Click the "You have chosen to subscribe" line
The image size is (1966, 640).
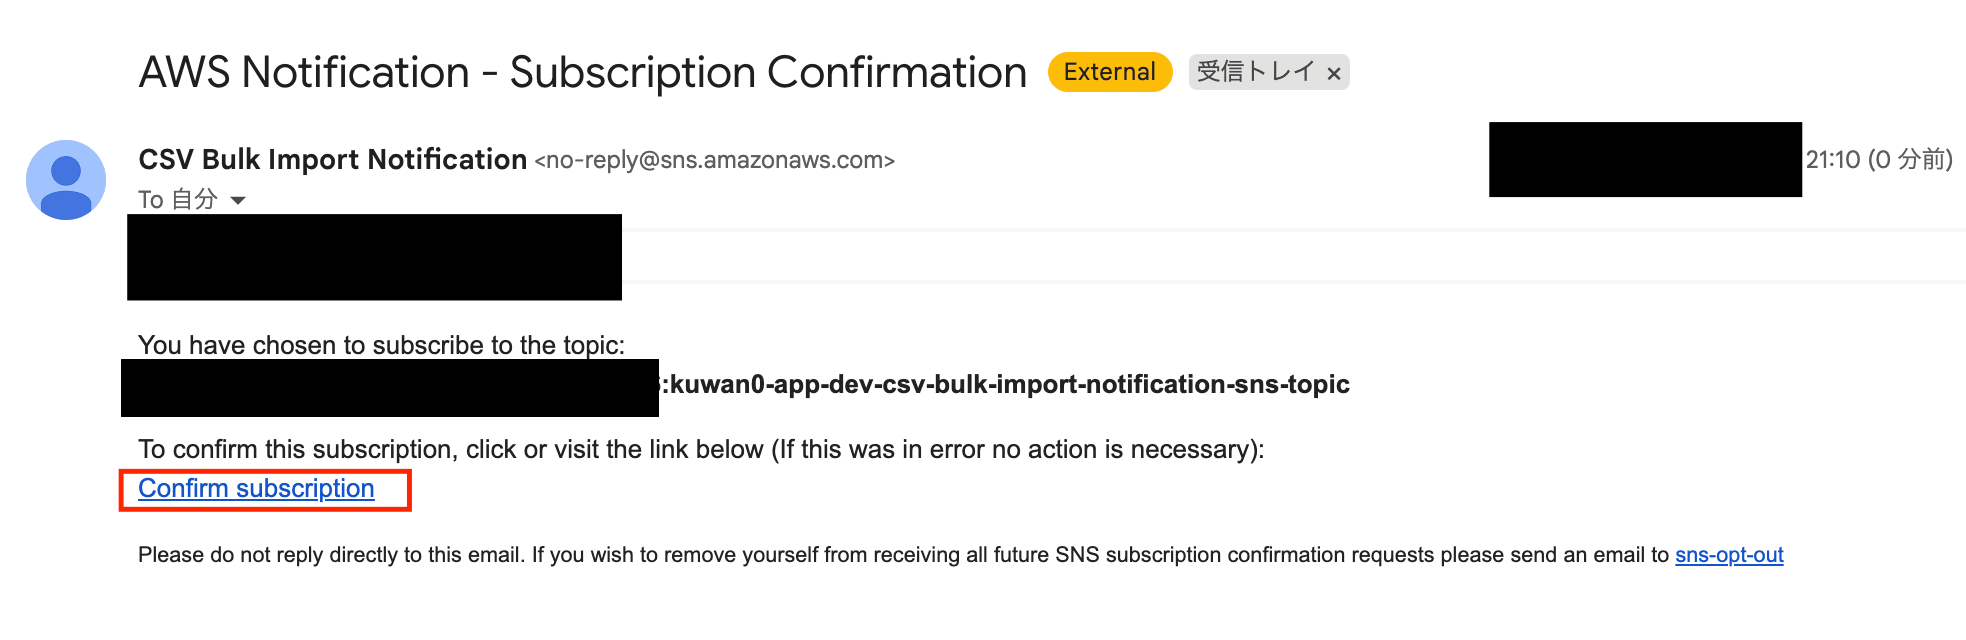(381, 345)
